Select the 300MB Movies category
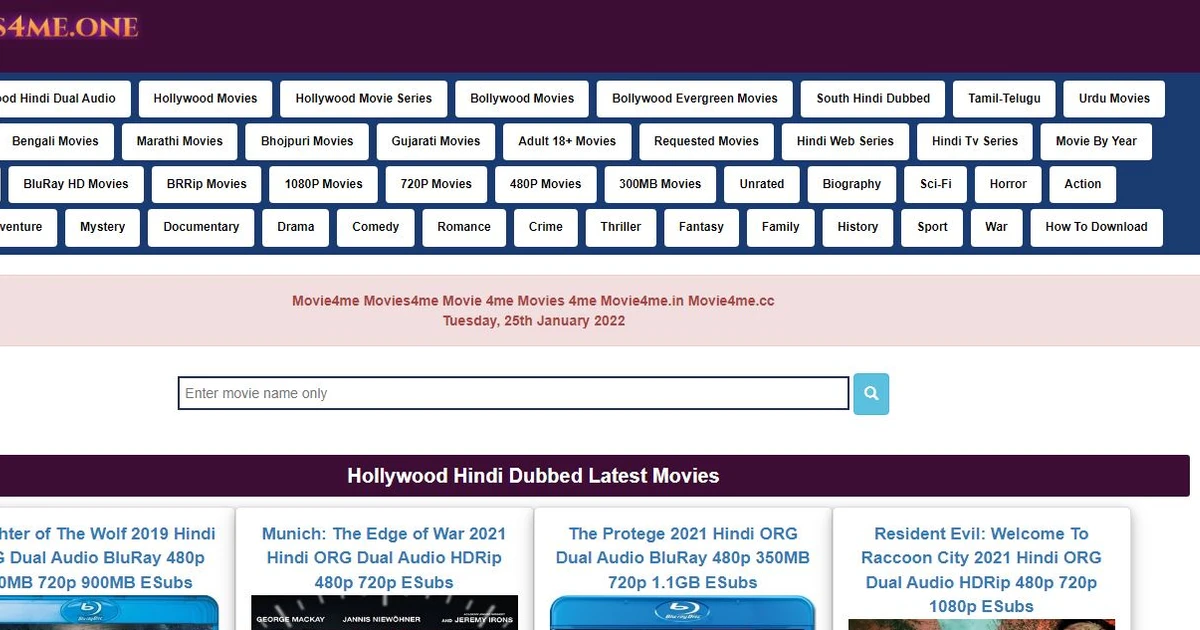Screen dimensions: 1200x630 (x=659, y=184)
